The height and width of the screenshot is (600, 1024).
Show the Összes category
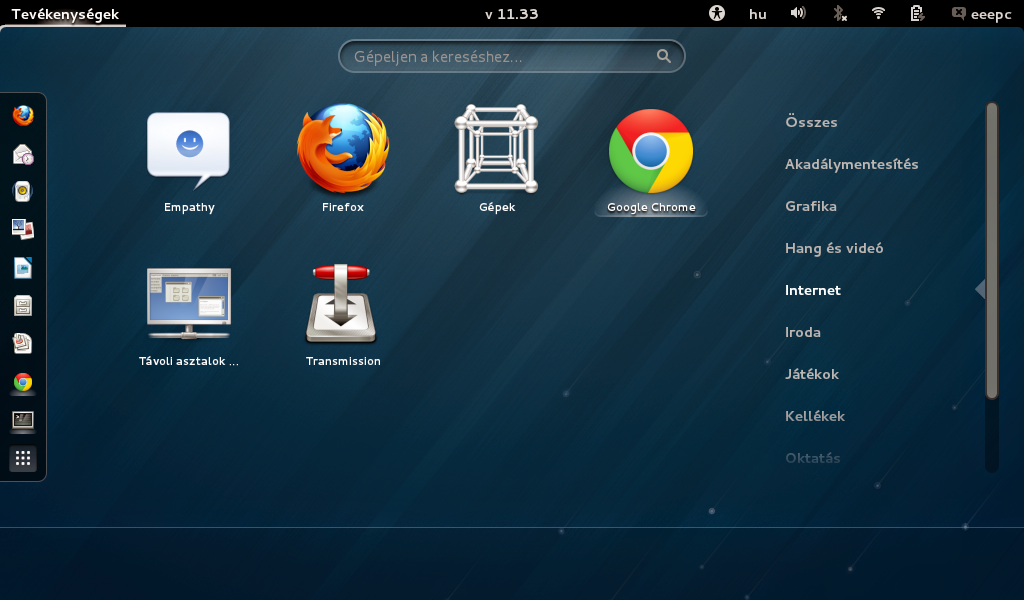point(811,122)
